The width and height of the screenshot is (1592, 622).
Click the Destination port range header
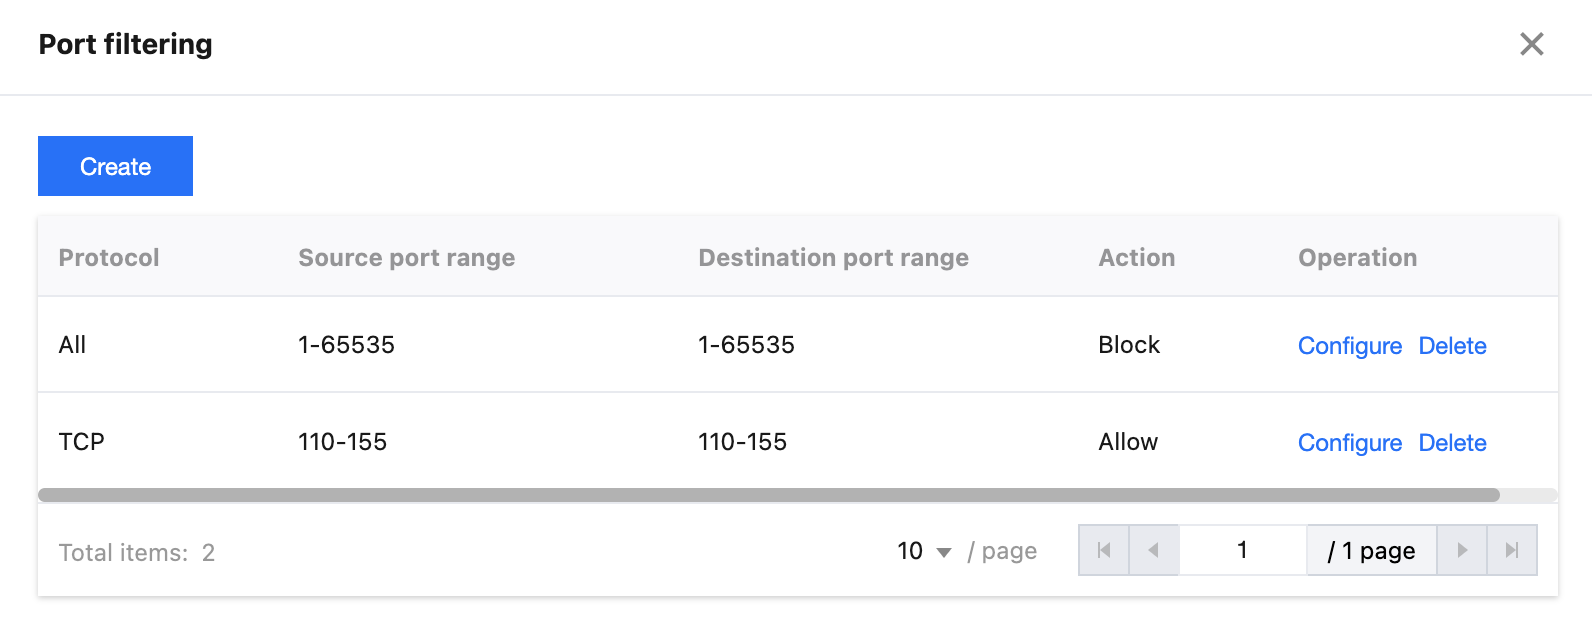(x=833, y=258)
